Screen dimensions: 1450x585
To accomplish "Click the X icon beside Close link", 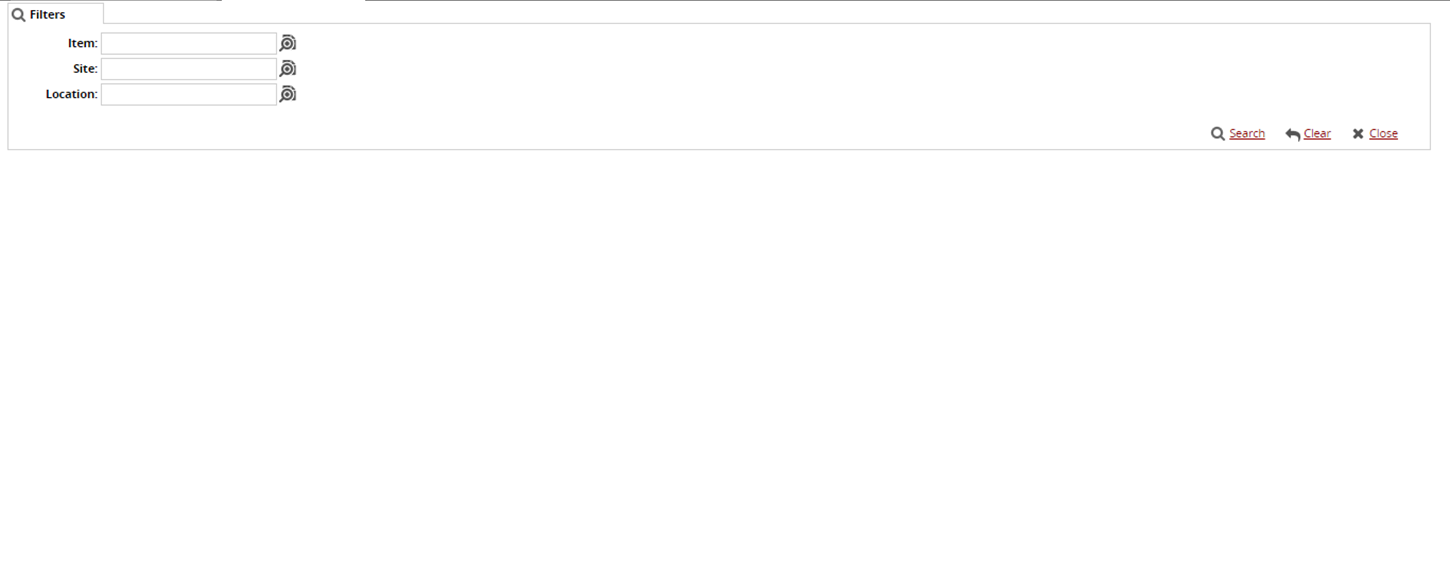I will point(1358,134).
